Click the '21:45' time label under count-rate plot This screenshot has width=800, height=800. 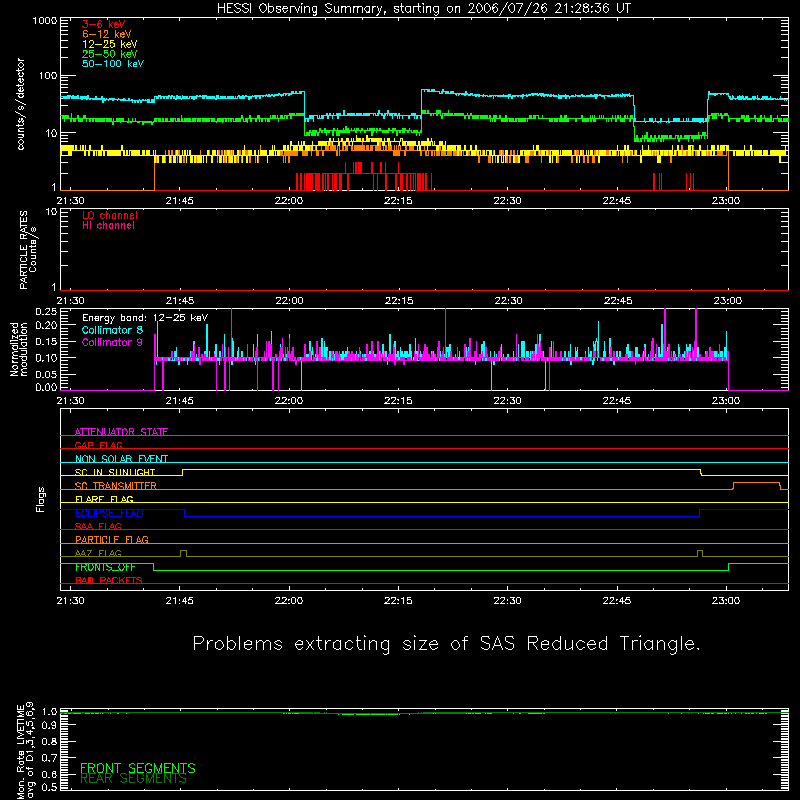[180, 201]
